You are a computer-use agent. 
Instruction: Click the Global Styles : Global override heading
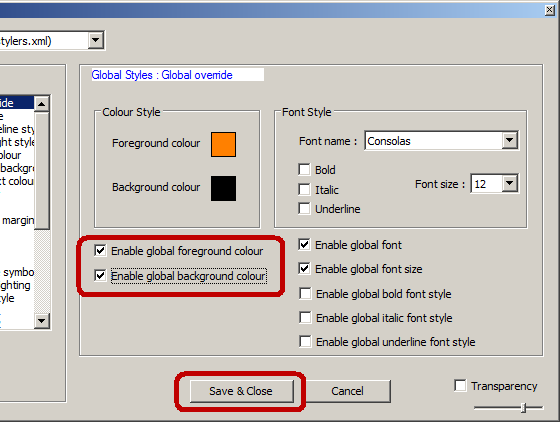[x=162, y=75]
